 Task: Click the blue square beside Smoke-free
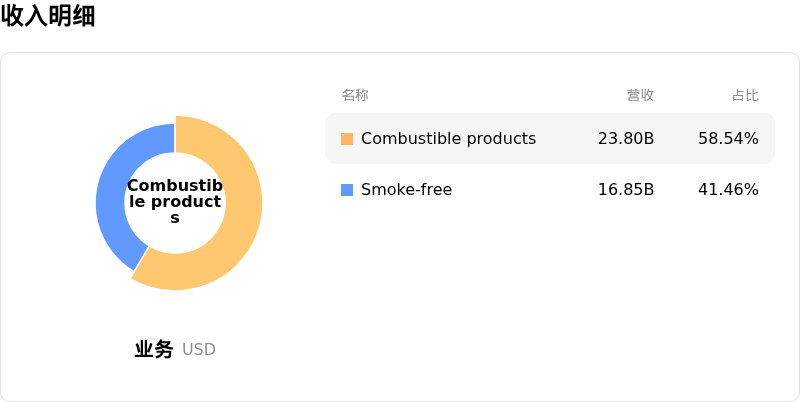[347, 190]
